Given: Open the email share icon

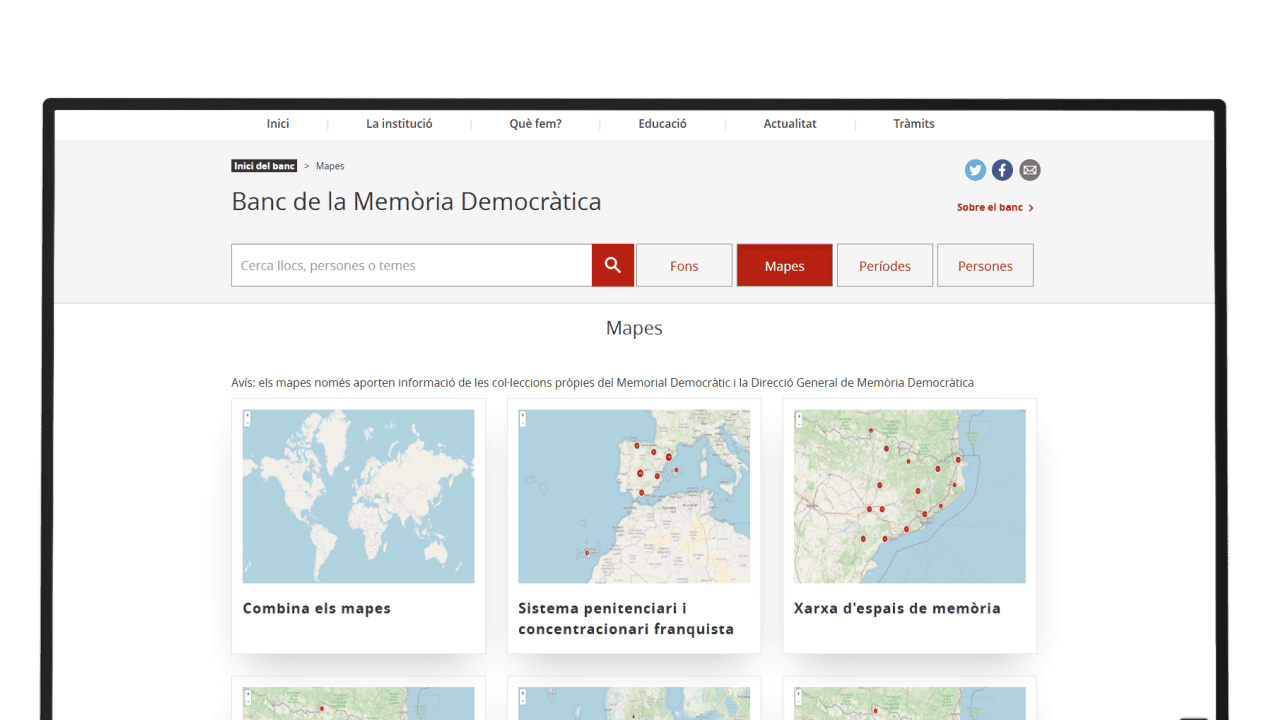Looking at the screenshot, I should point(1030,170).
